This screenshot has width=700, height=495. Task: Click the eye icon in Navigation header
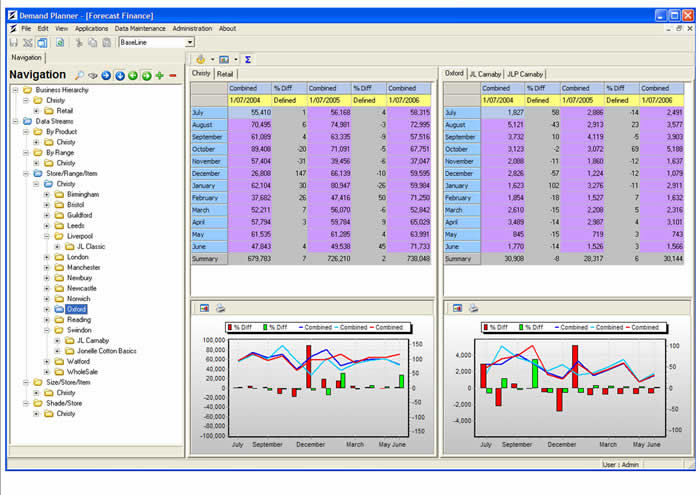tap(92, 75)
